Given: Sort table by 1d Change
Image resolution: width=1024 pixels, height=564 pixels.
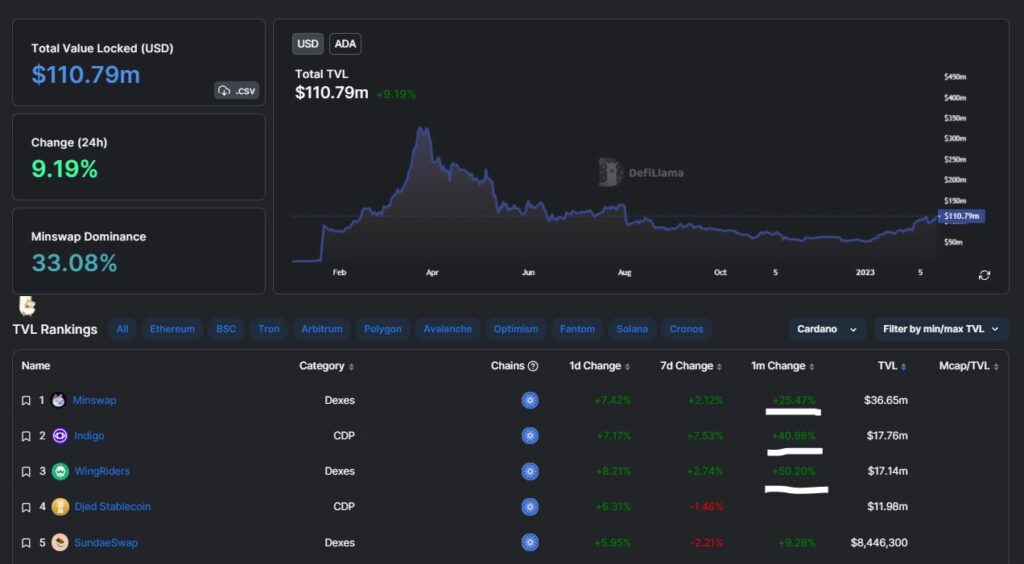Looking at the screenshot, I should [x=599, y=366].
